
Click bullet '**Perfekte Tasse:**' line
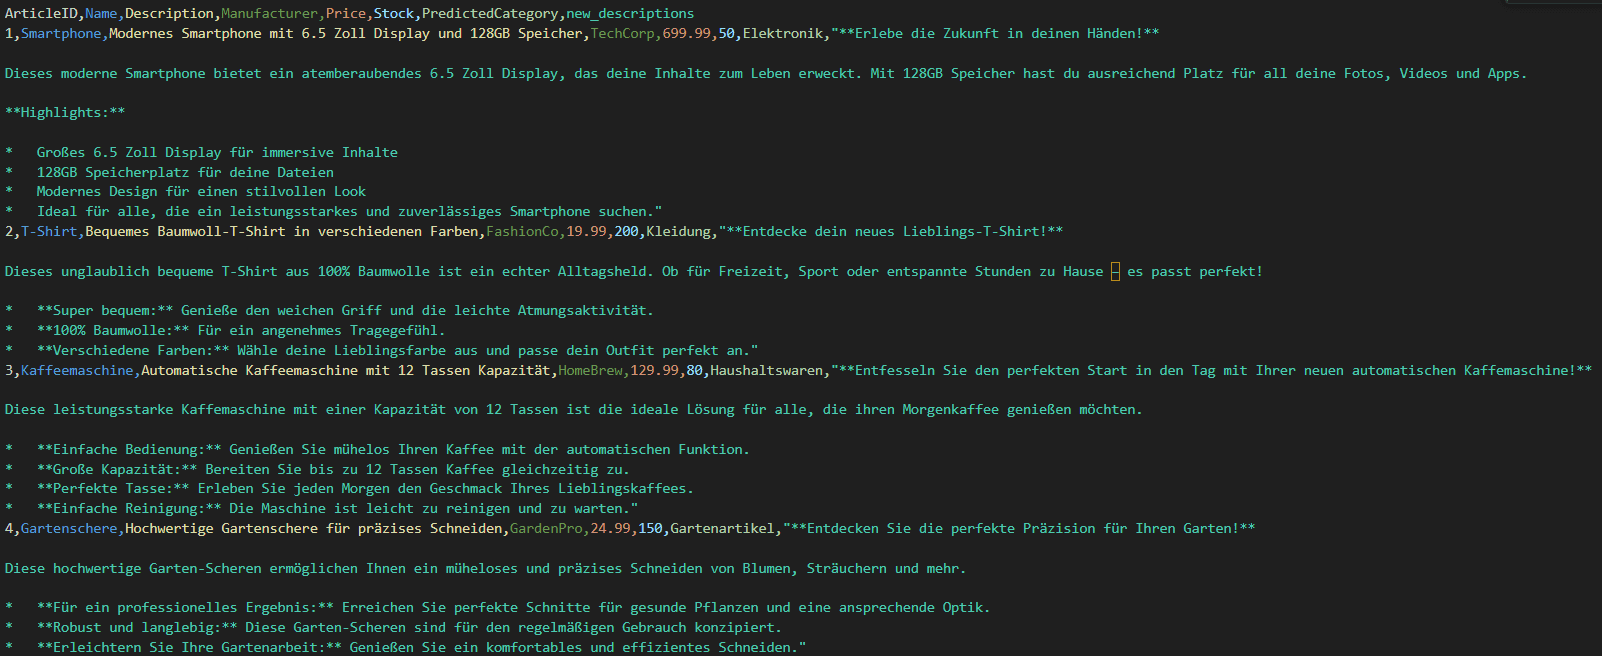(x=349, y=489)
